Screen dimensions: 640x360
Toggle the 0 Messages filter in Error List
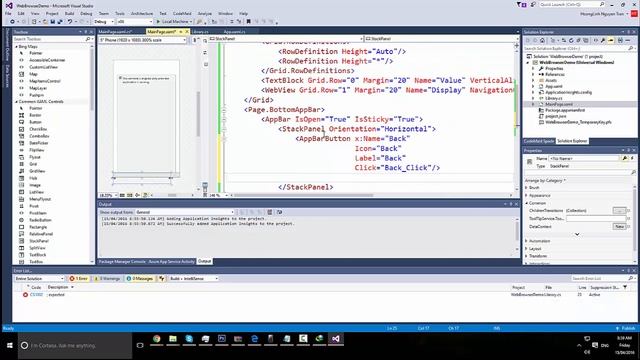(140, 278)
